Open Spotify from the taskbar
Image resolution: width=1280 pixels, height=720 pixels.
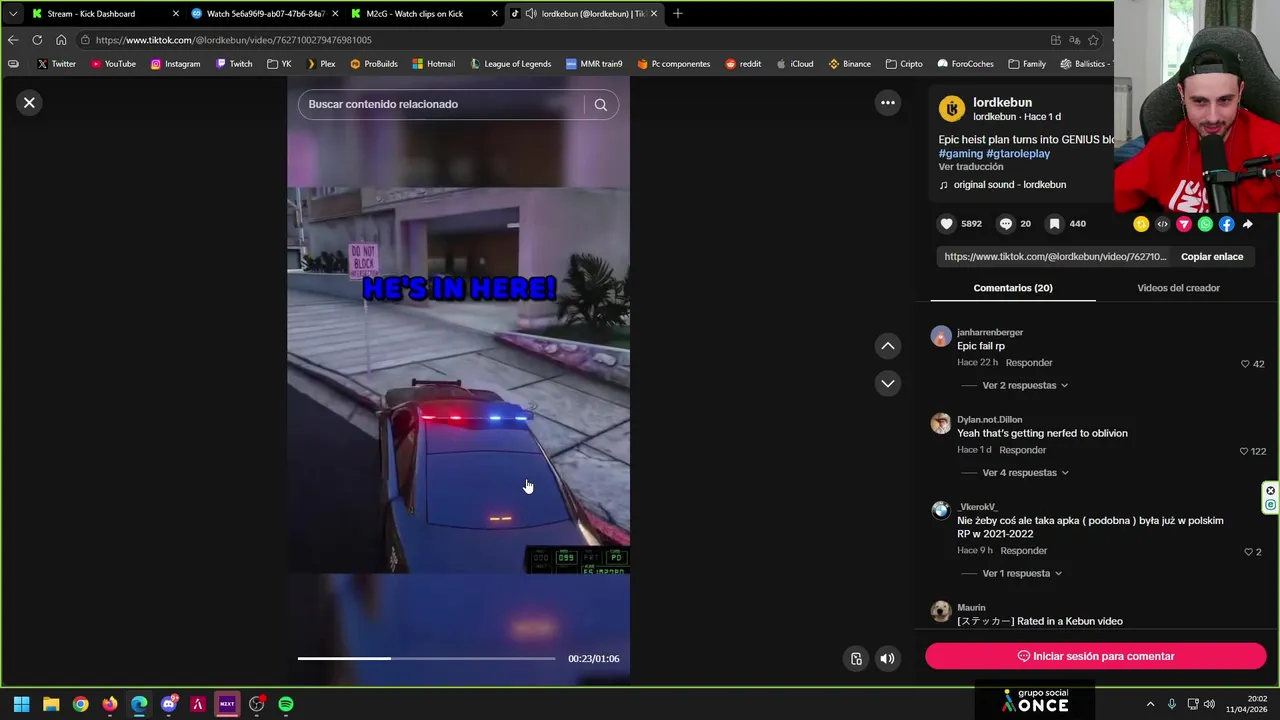coord(286,704)
